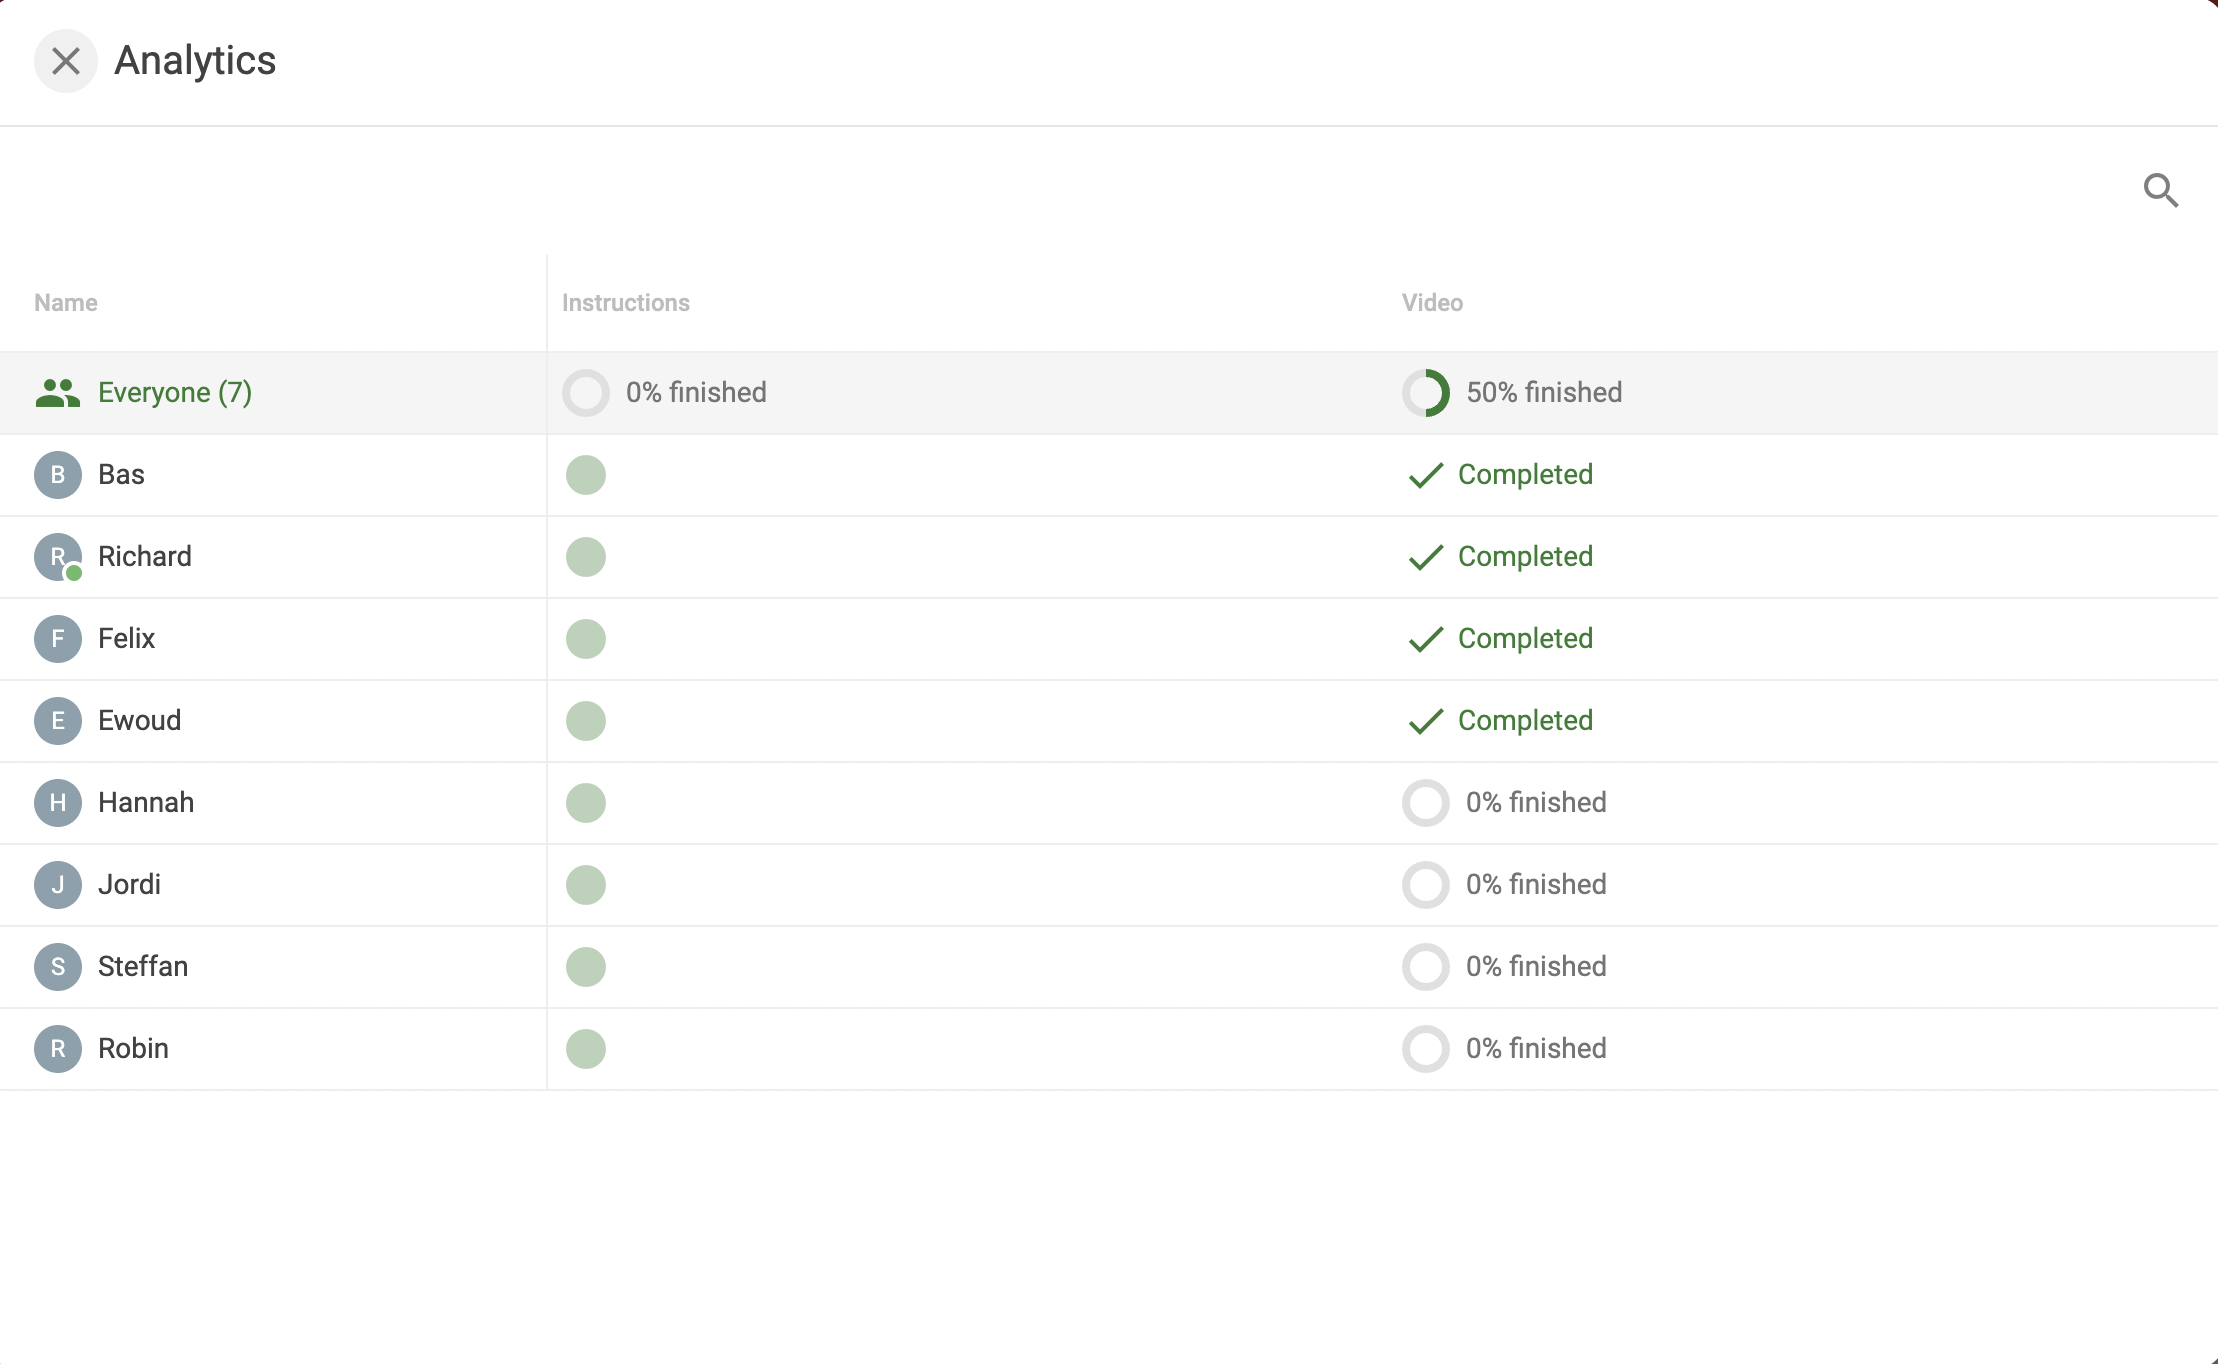Select the name Jordi
The image size is (2218, 1364).
point(129,885)
